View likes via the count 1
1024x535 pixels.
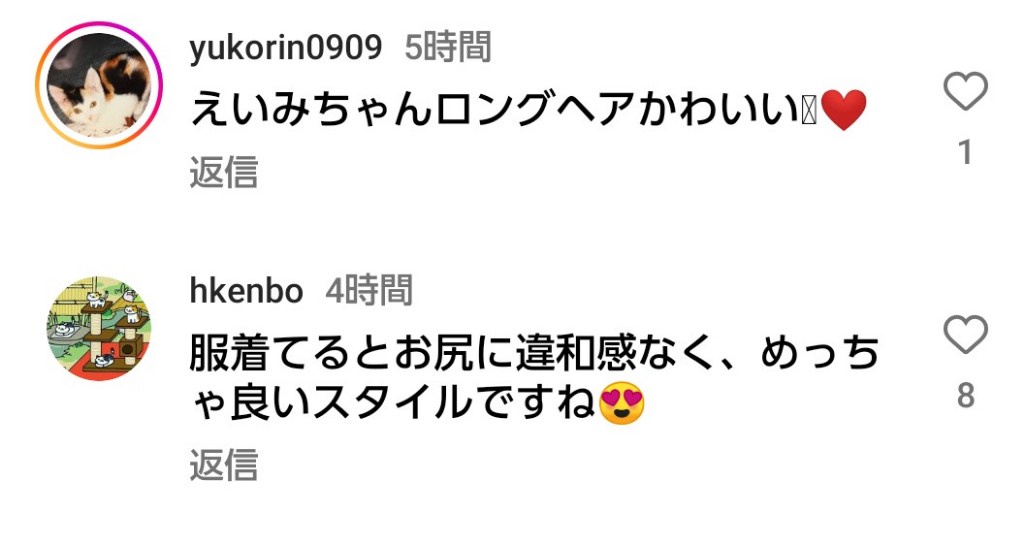pos(965,152)
